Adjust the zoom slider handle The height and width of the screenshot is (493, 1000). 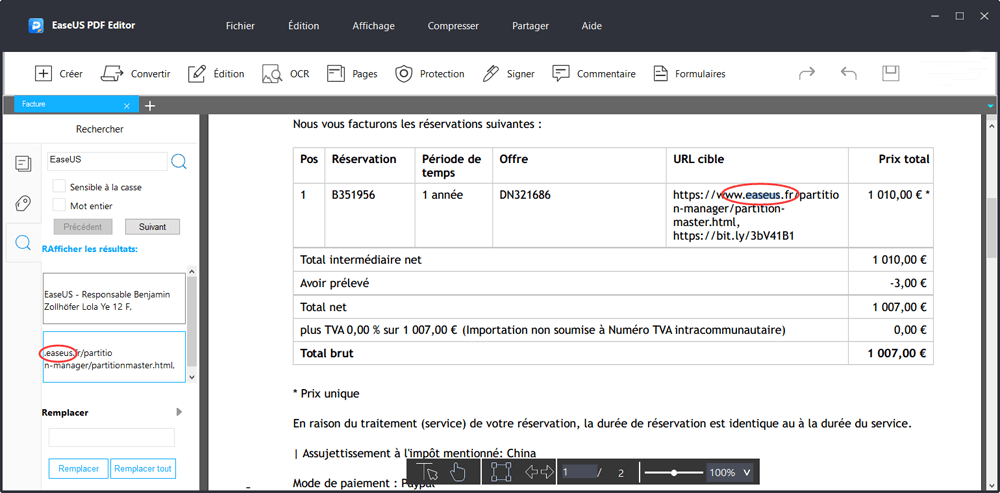pyautogui.click(x=674, y=473)
